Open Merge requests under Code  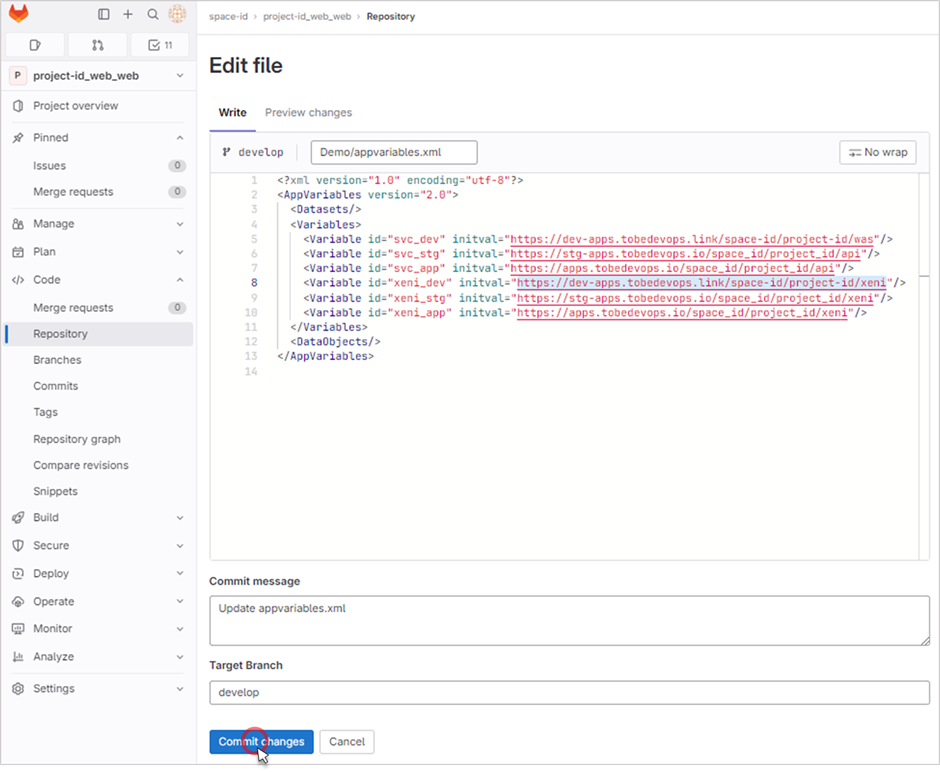coord(99,308)
